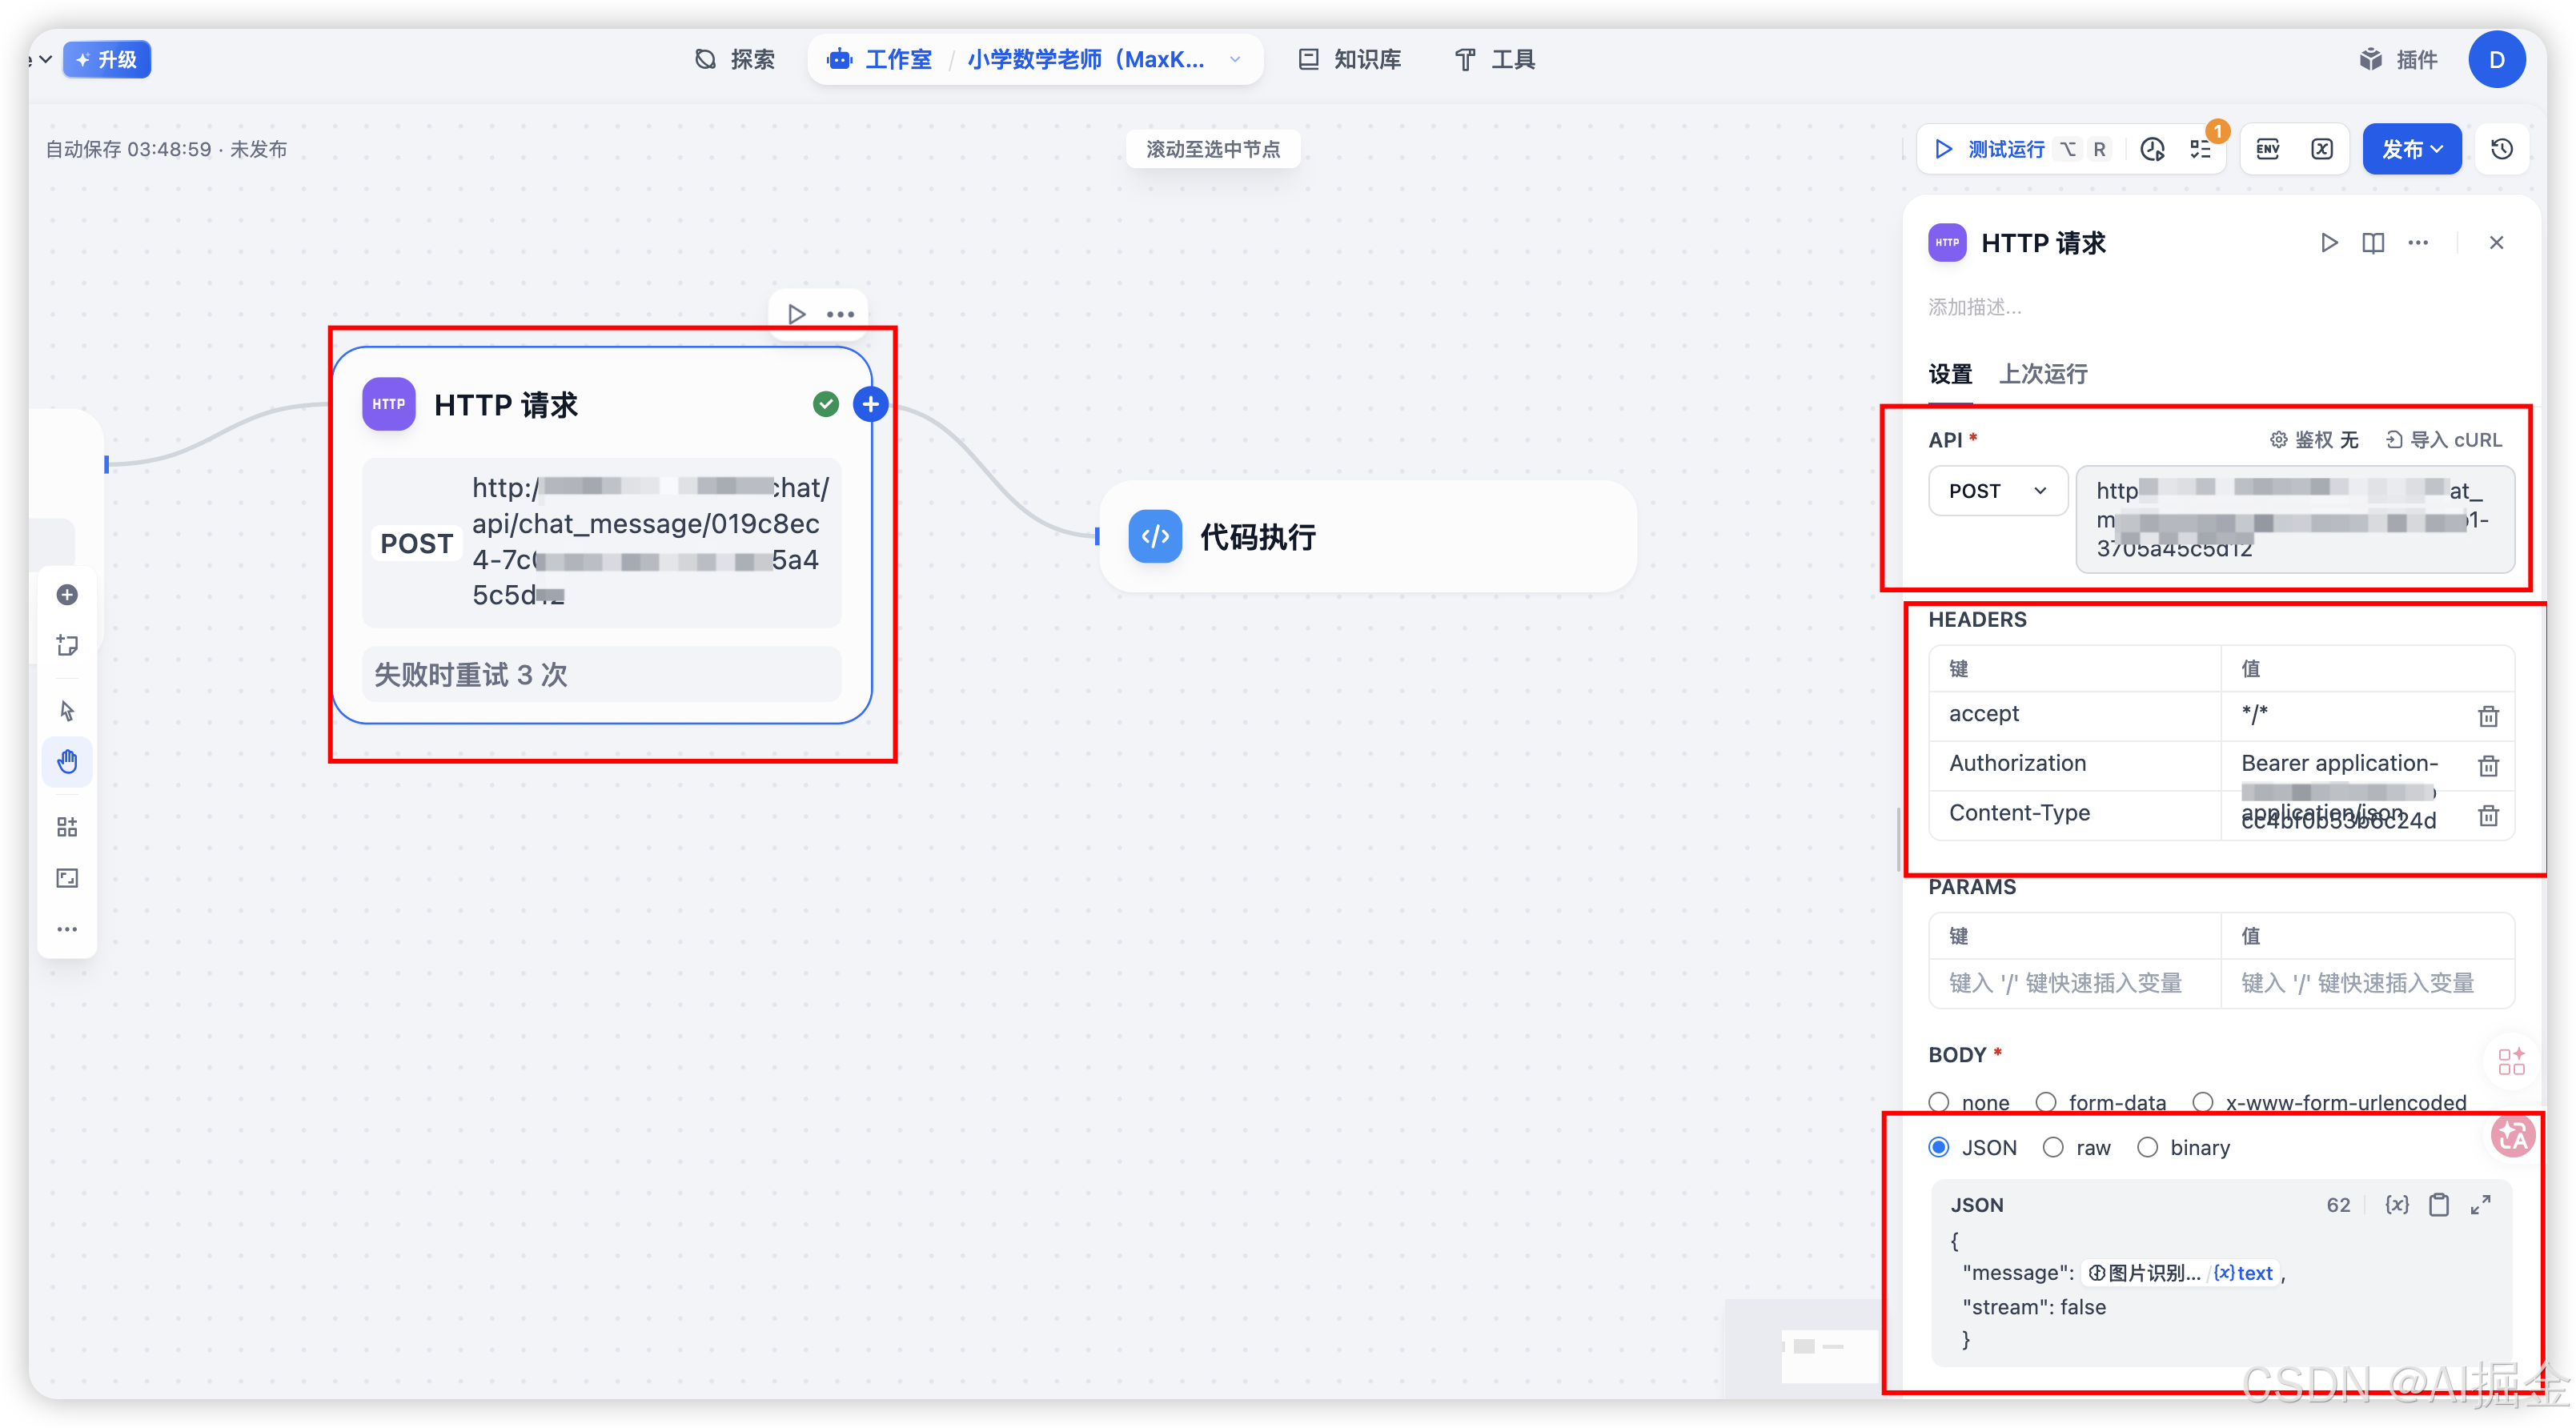Delete the Content-Type header row

[2488, 816]
